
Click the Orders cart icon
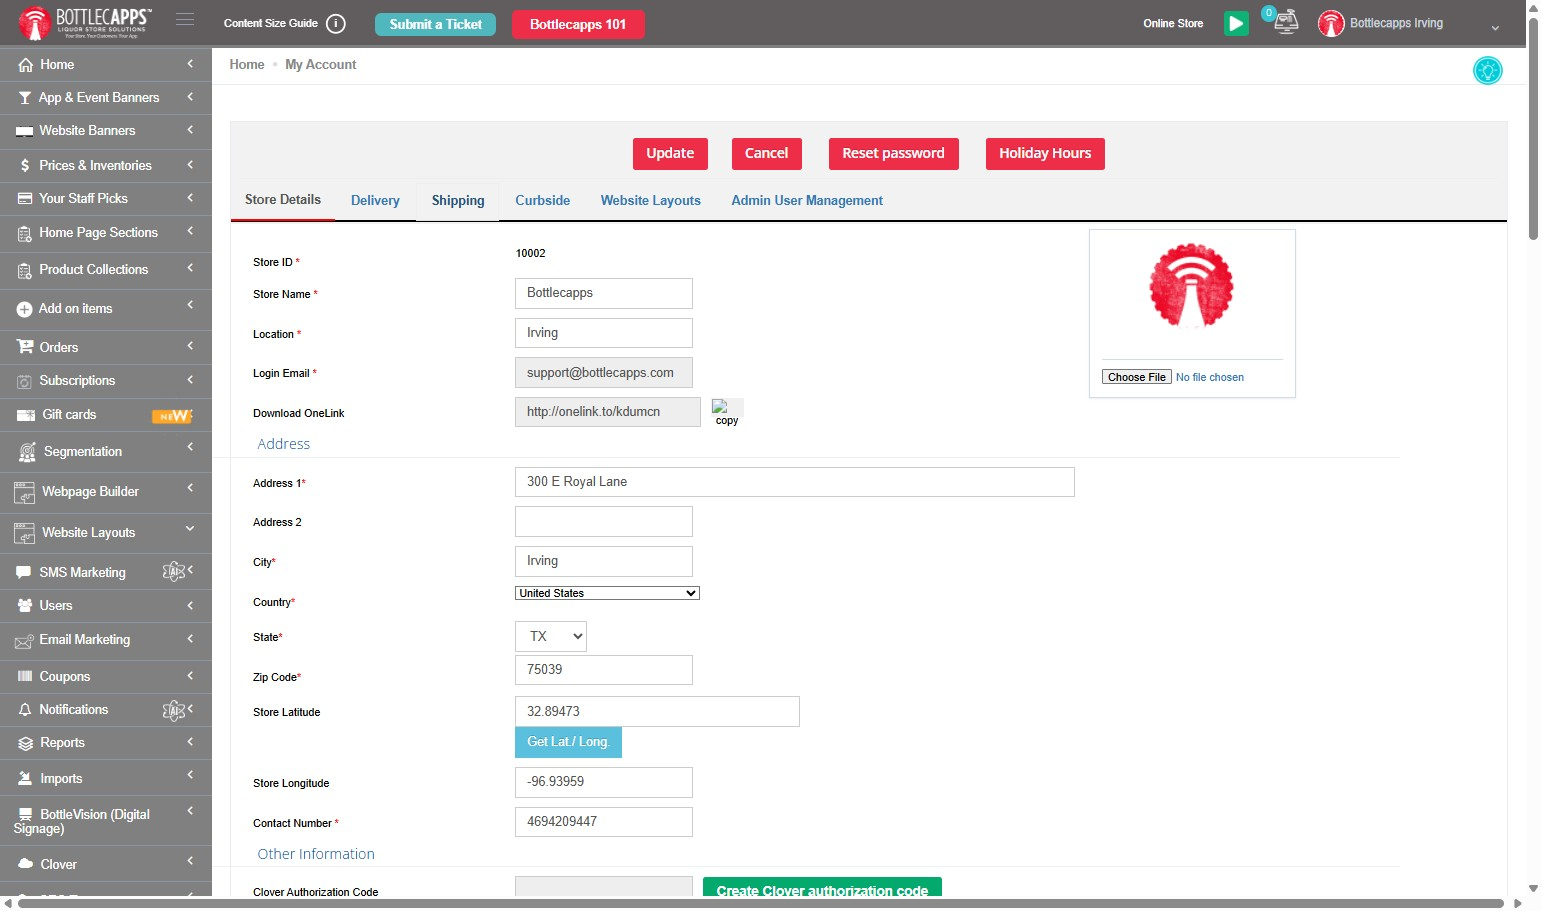click(25, 347)
